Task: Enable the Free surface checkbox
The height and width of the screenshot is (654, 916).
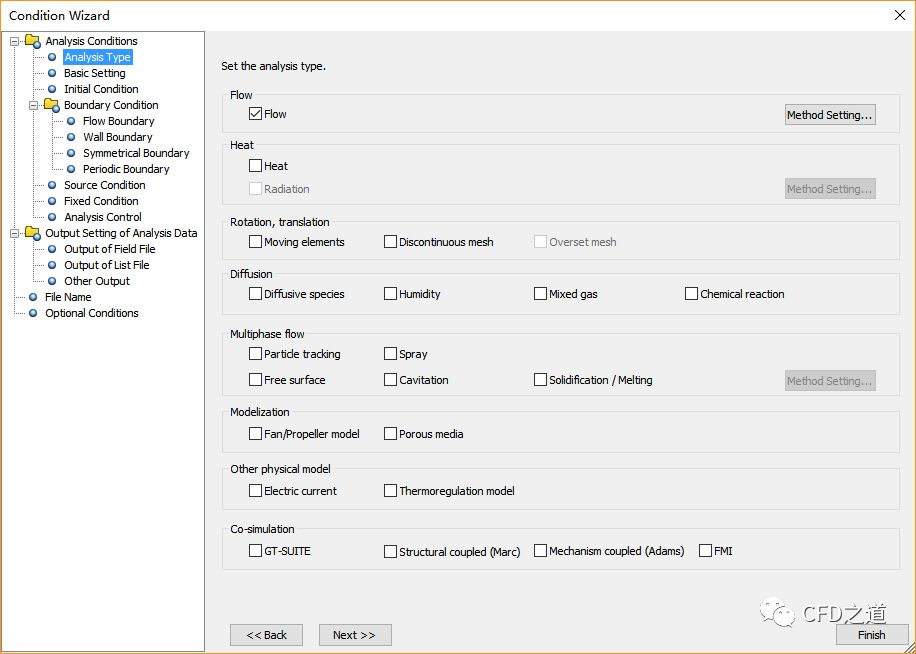Action: pos(256,380)
